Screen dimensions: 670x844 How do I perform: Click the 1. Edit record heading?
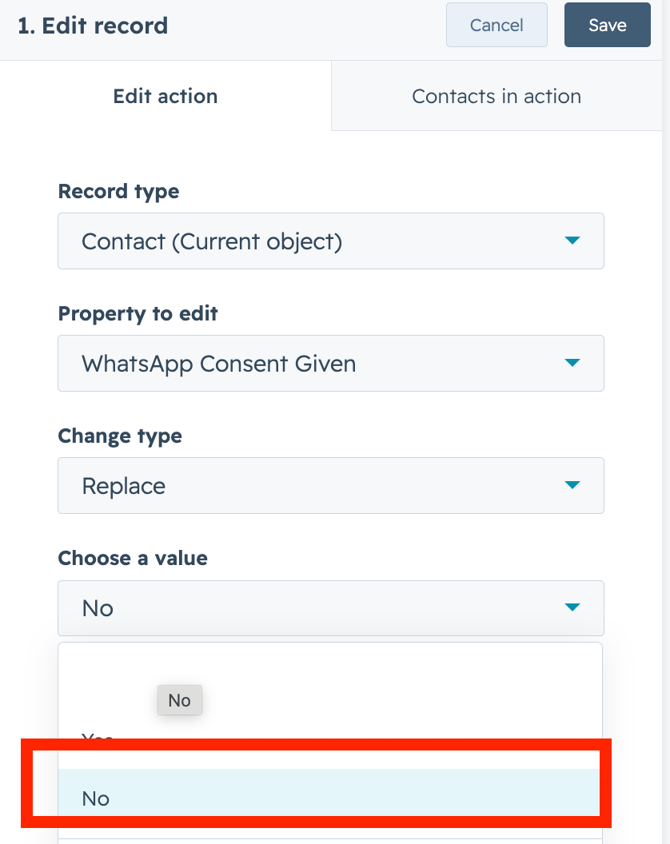92,26
